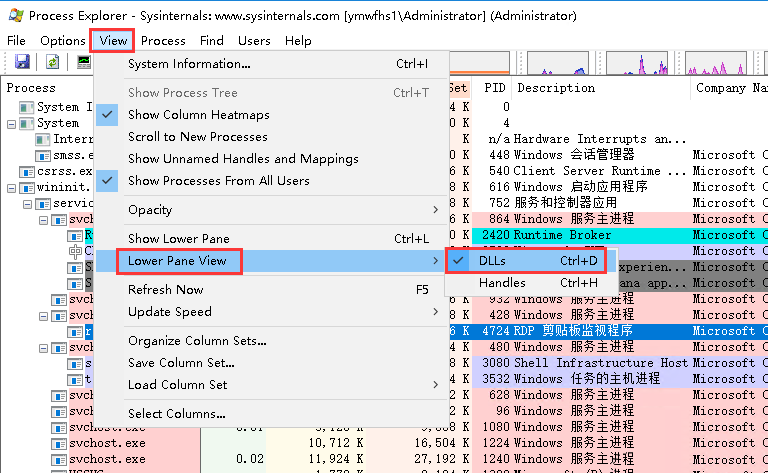Expand the Lower Pane View submenu
The image size is (768, 473).
[272, 261]
